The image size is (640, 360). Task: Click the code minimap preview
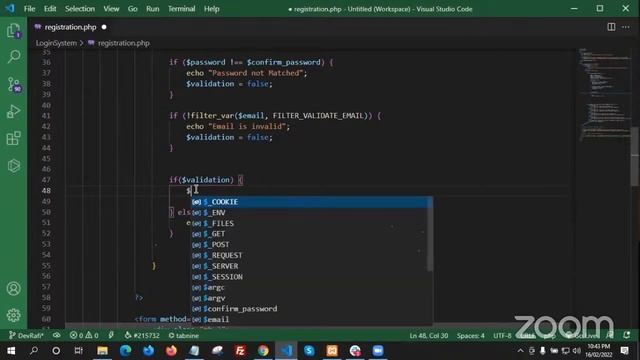604,95
